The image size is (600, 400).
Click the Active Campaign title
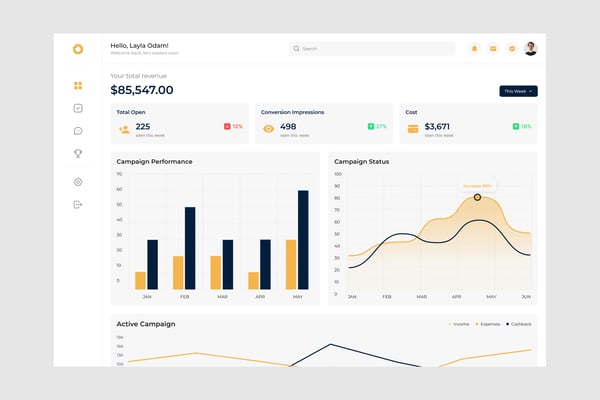146,324
